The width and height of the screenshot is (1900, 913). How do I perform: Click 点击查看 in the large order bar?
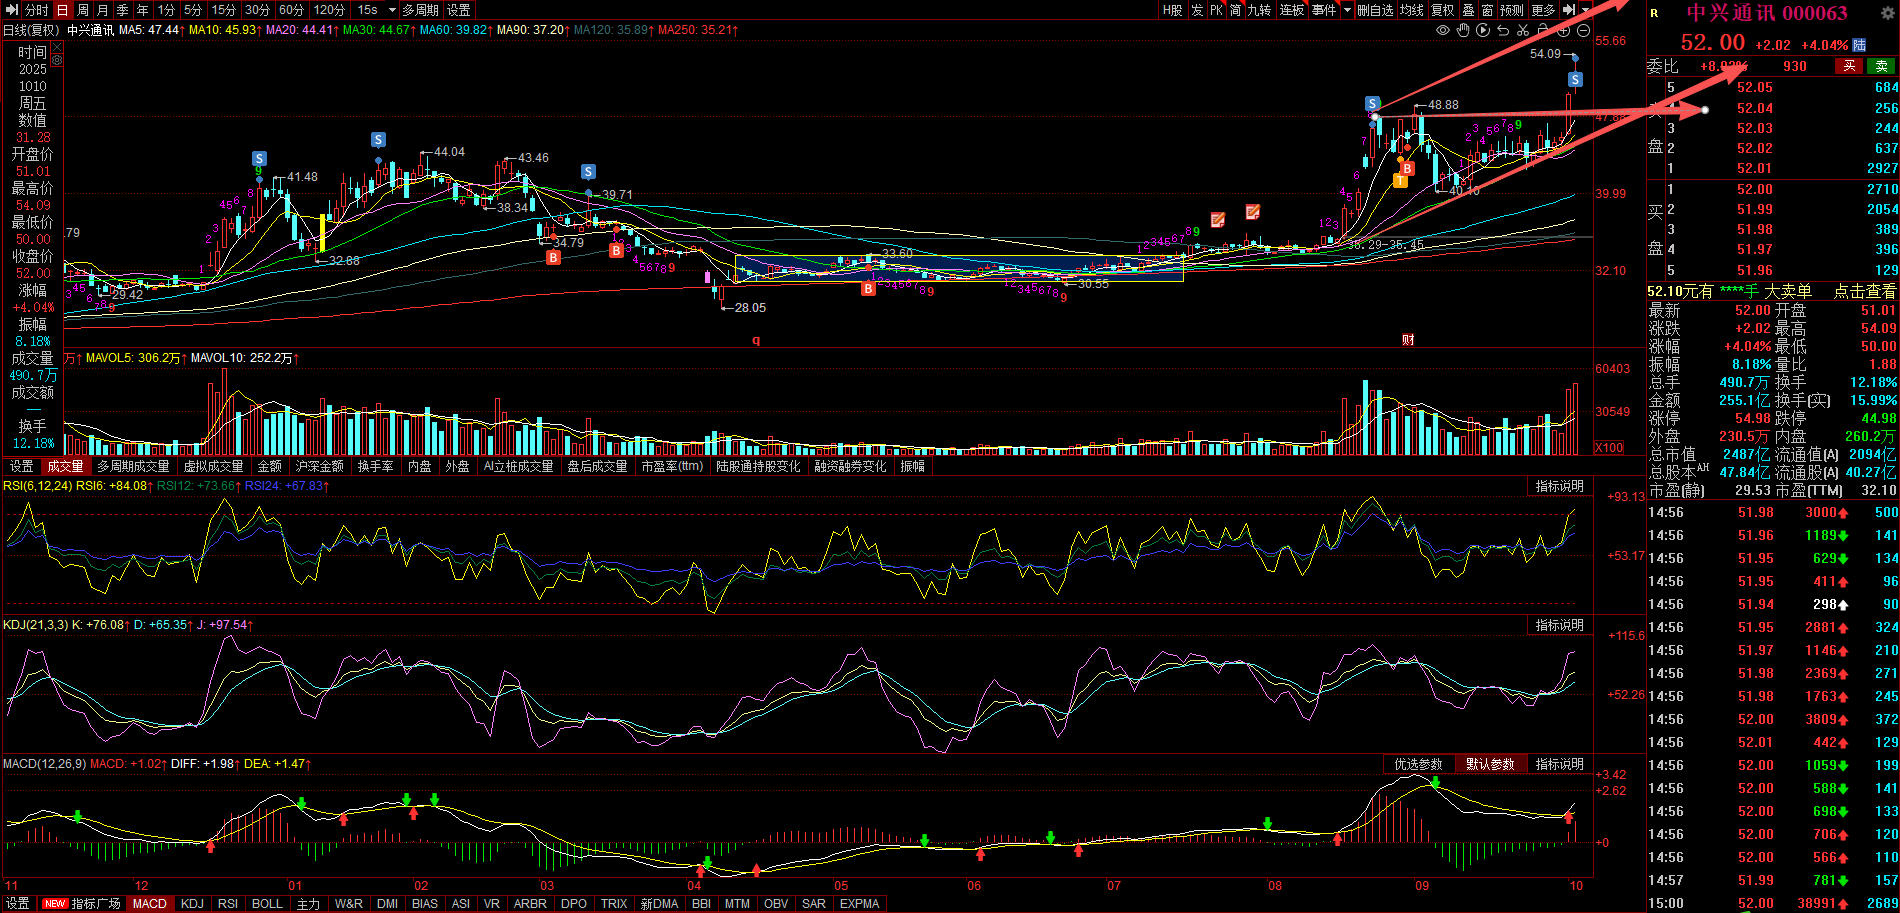coord(1865,291)
